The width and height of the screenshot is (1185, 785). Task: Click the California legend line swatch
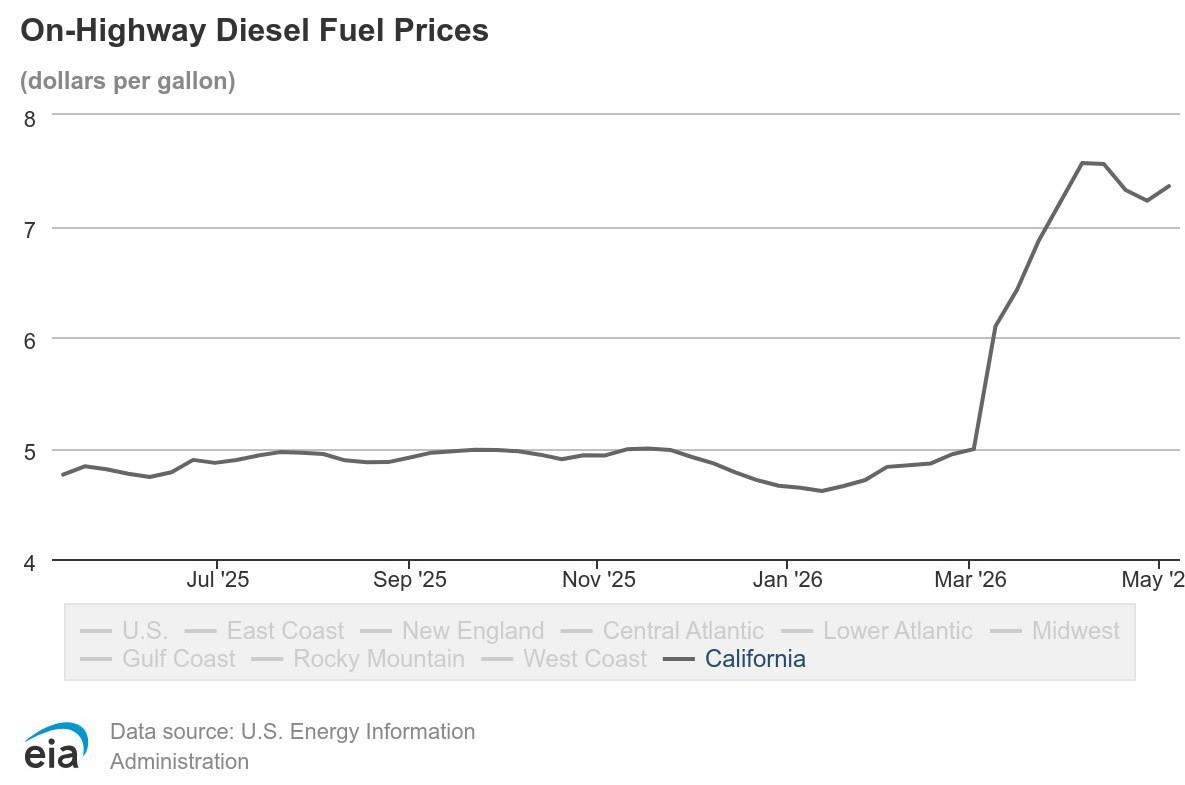pos(678,660)
